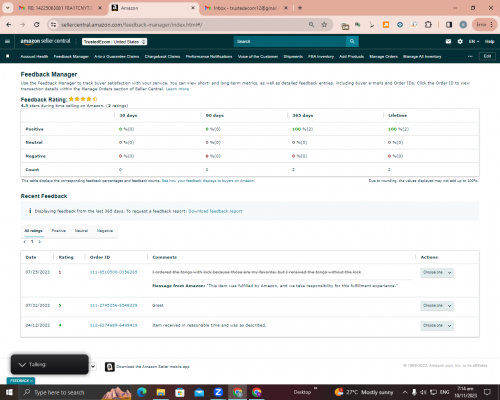Open the Mail app from taskbar

(199, 392)
